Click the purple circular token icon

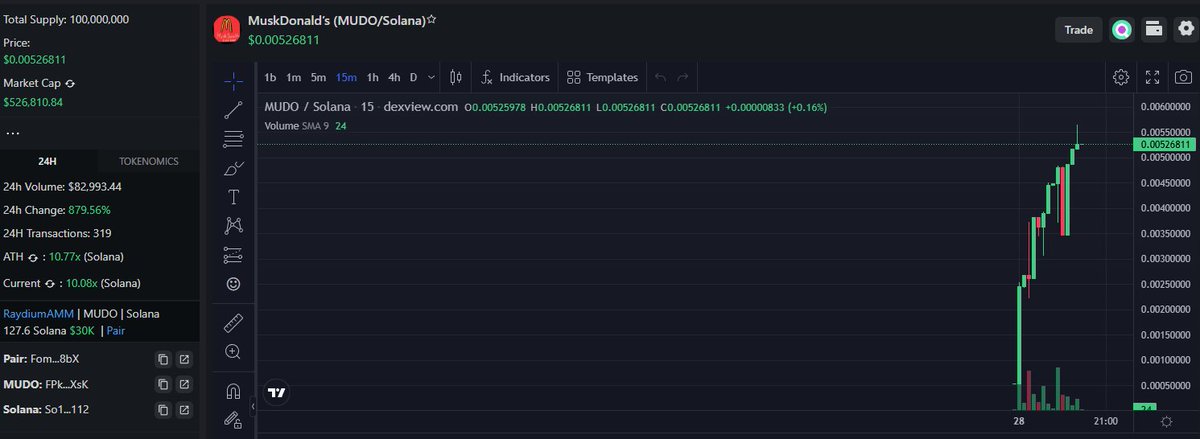[x=1122, y=30]
